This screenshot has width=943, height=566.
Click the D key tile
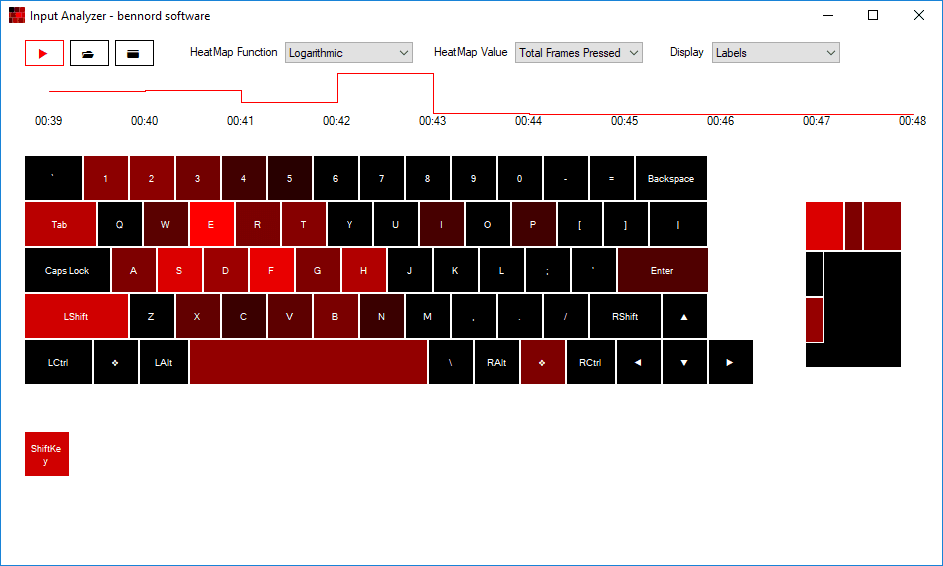(226, 271)
